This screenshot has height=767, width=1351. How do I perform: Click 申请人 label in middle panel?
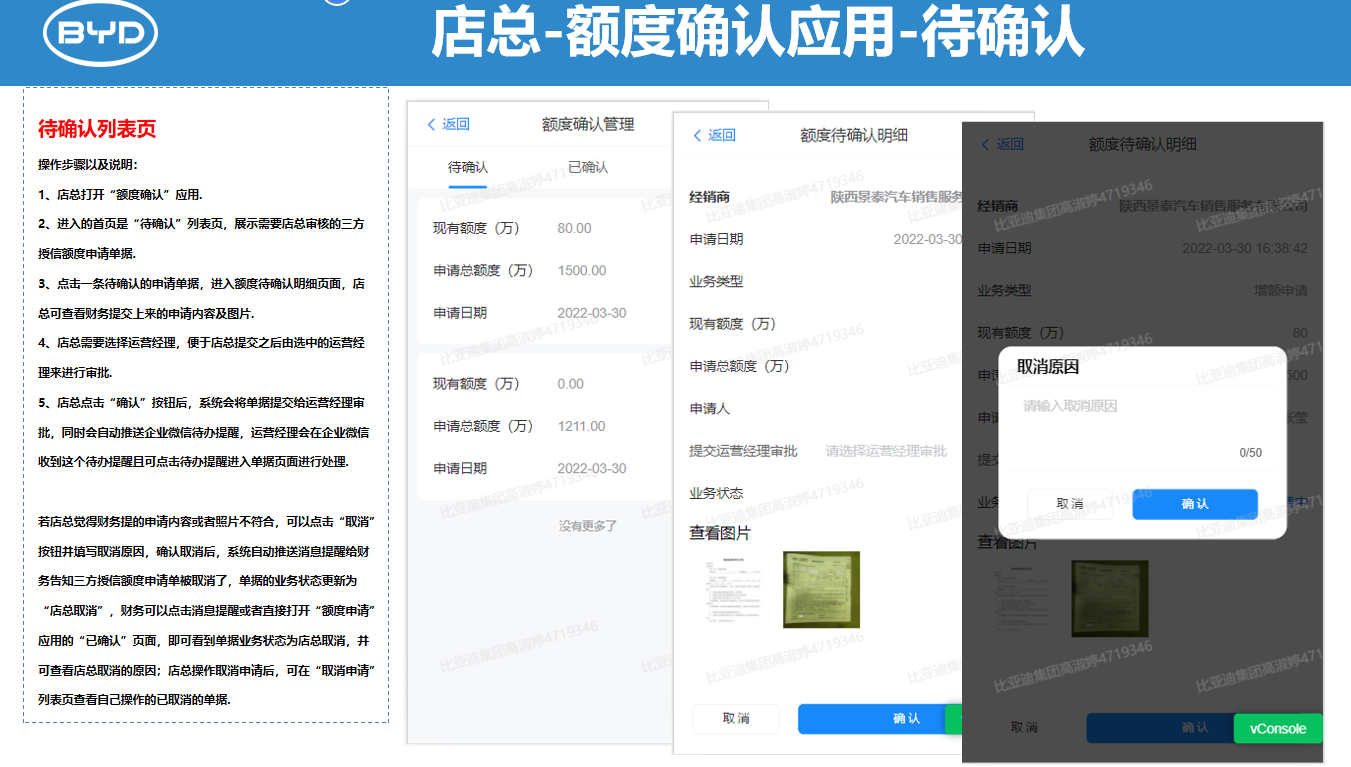[x=710, y=408]
